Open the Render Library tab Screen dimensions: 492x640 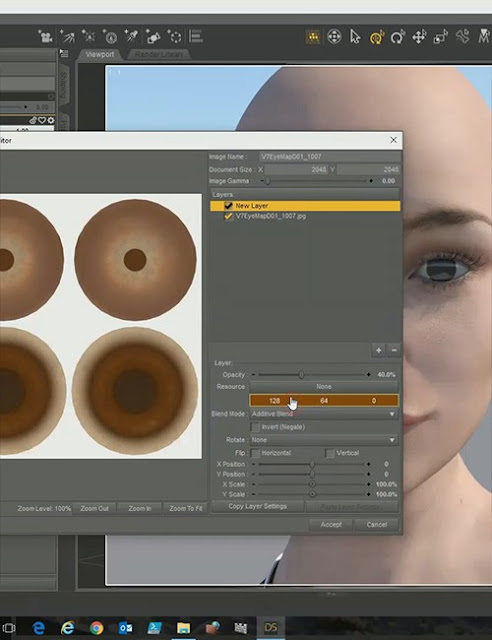[159, 54]
